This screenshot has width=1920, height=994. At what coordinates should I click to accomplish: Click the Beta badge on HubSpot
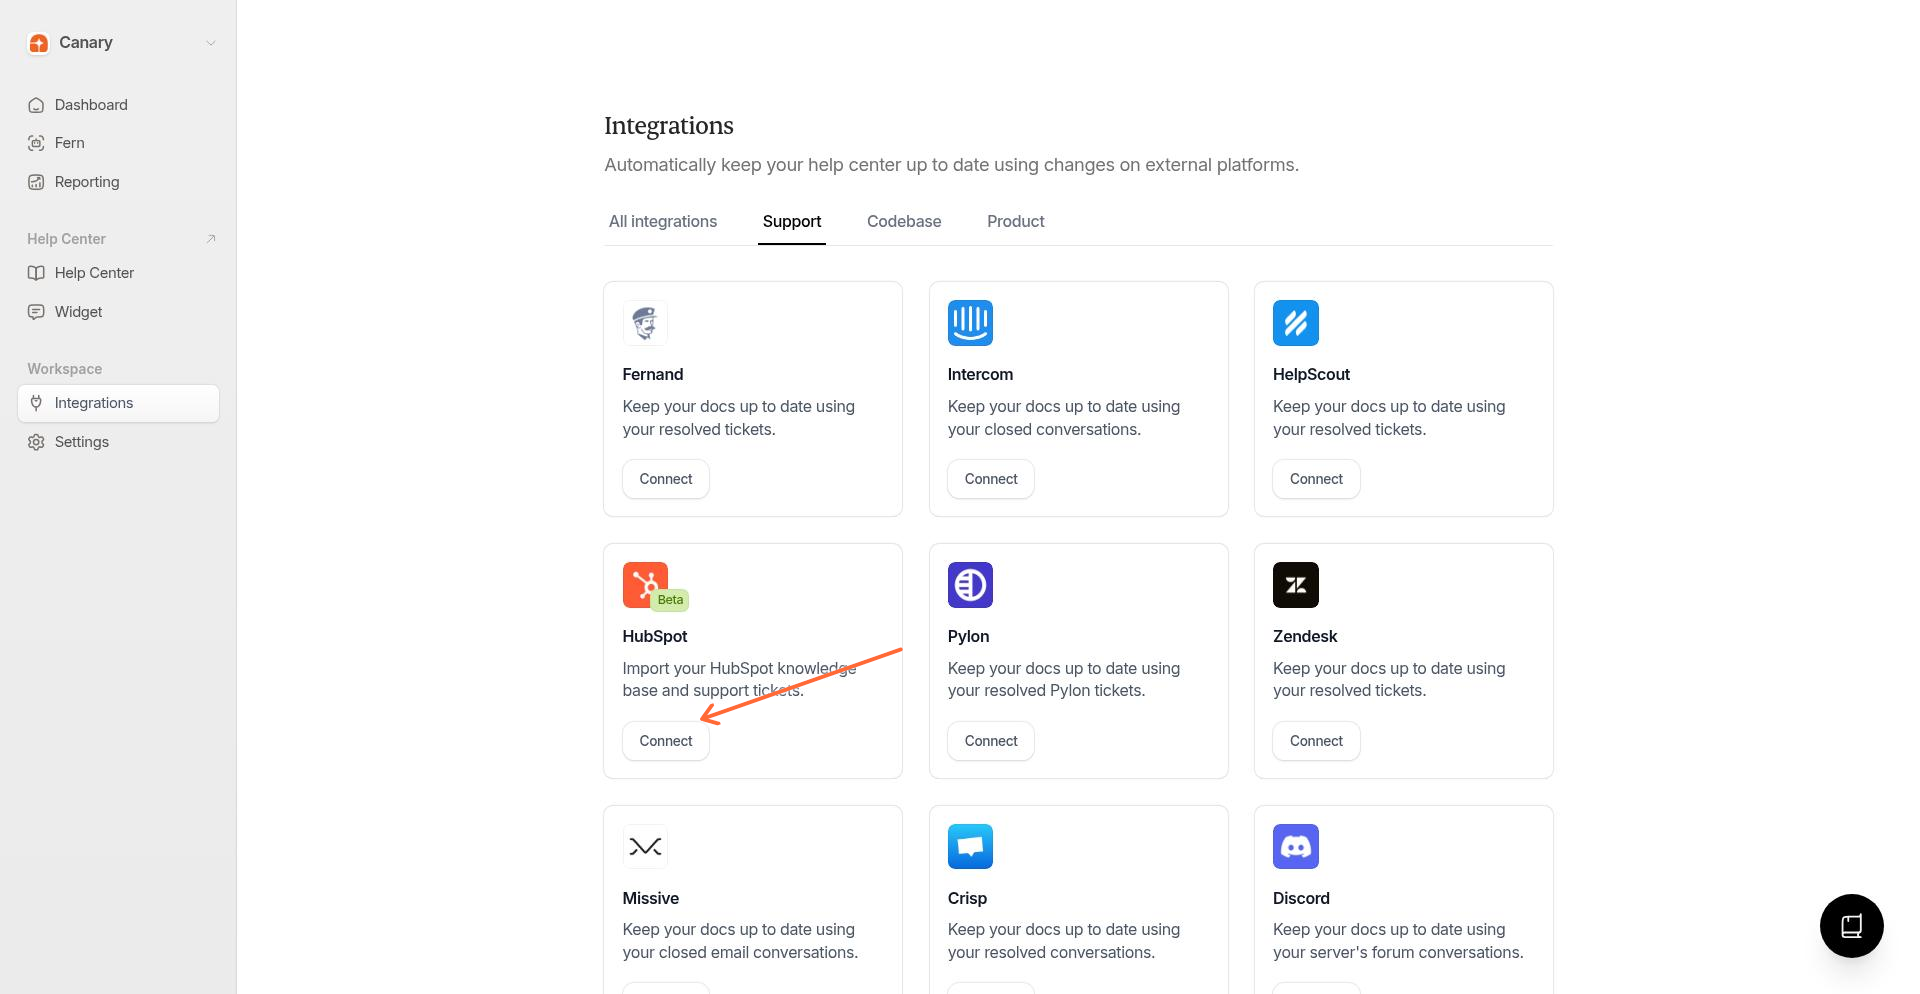pyautogui.click(x=670, y=600)
